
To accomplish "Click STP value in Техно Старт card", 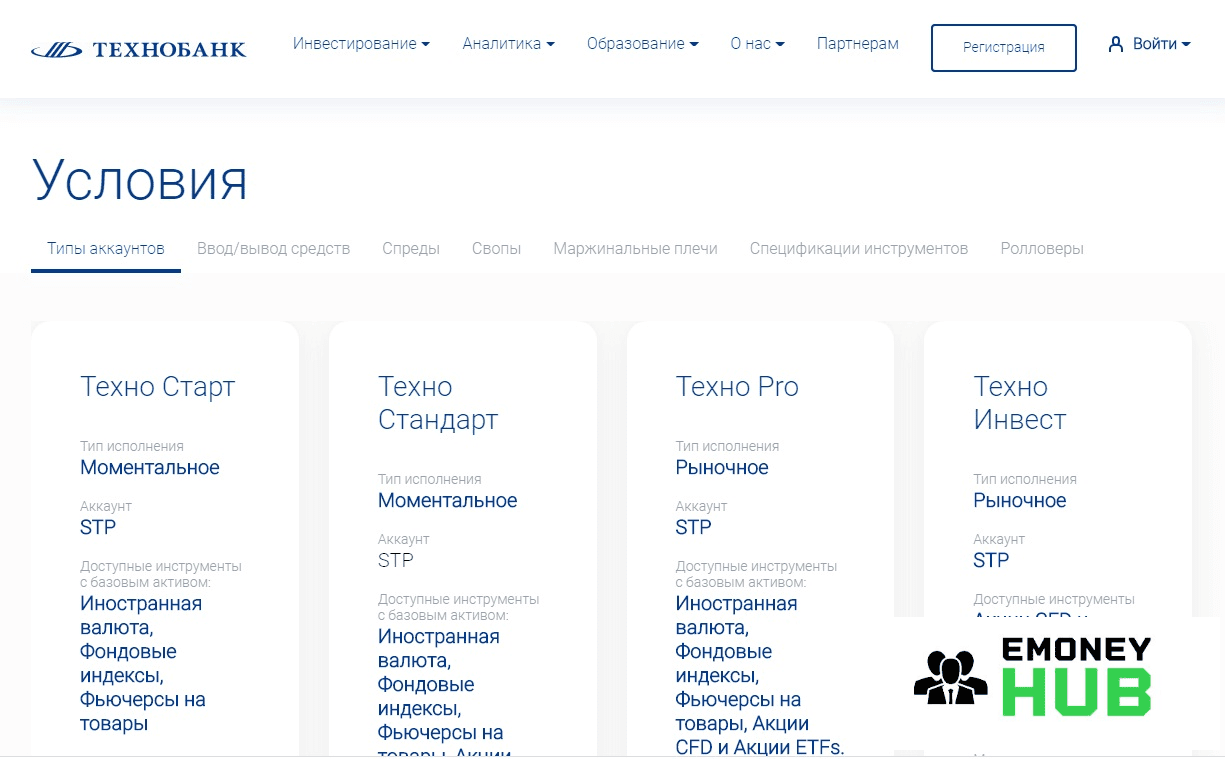I will coord(98,527).
